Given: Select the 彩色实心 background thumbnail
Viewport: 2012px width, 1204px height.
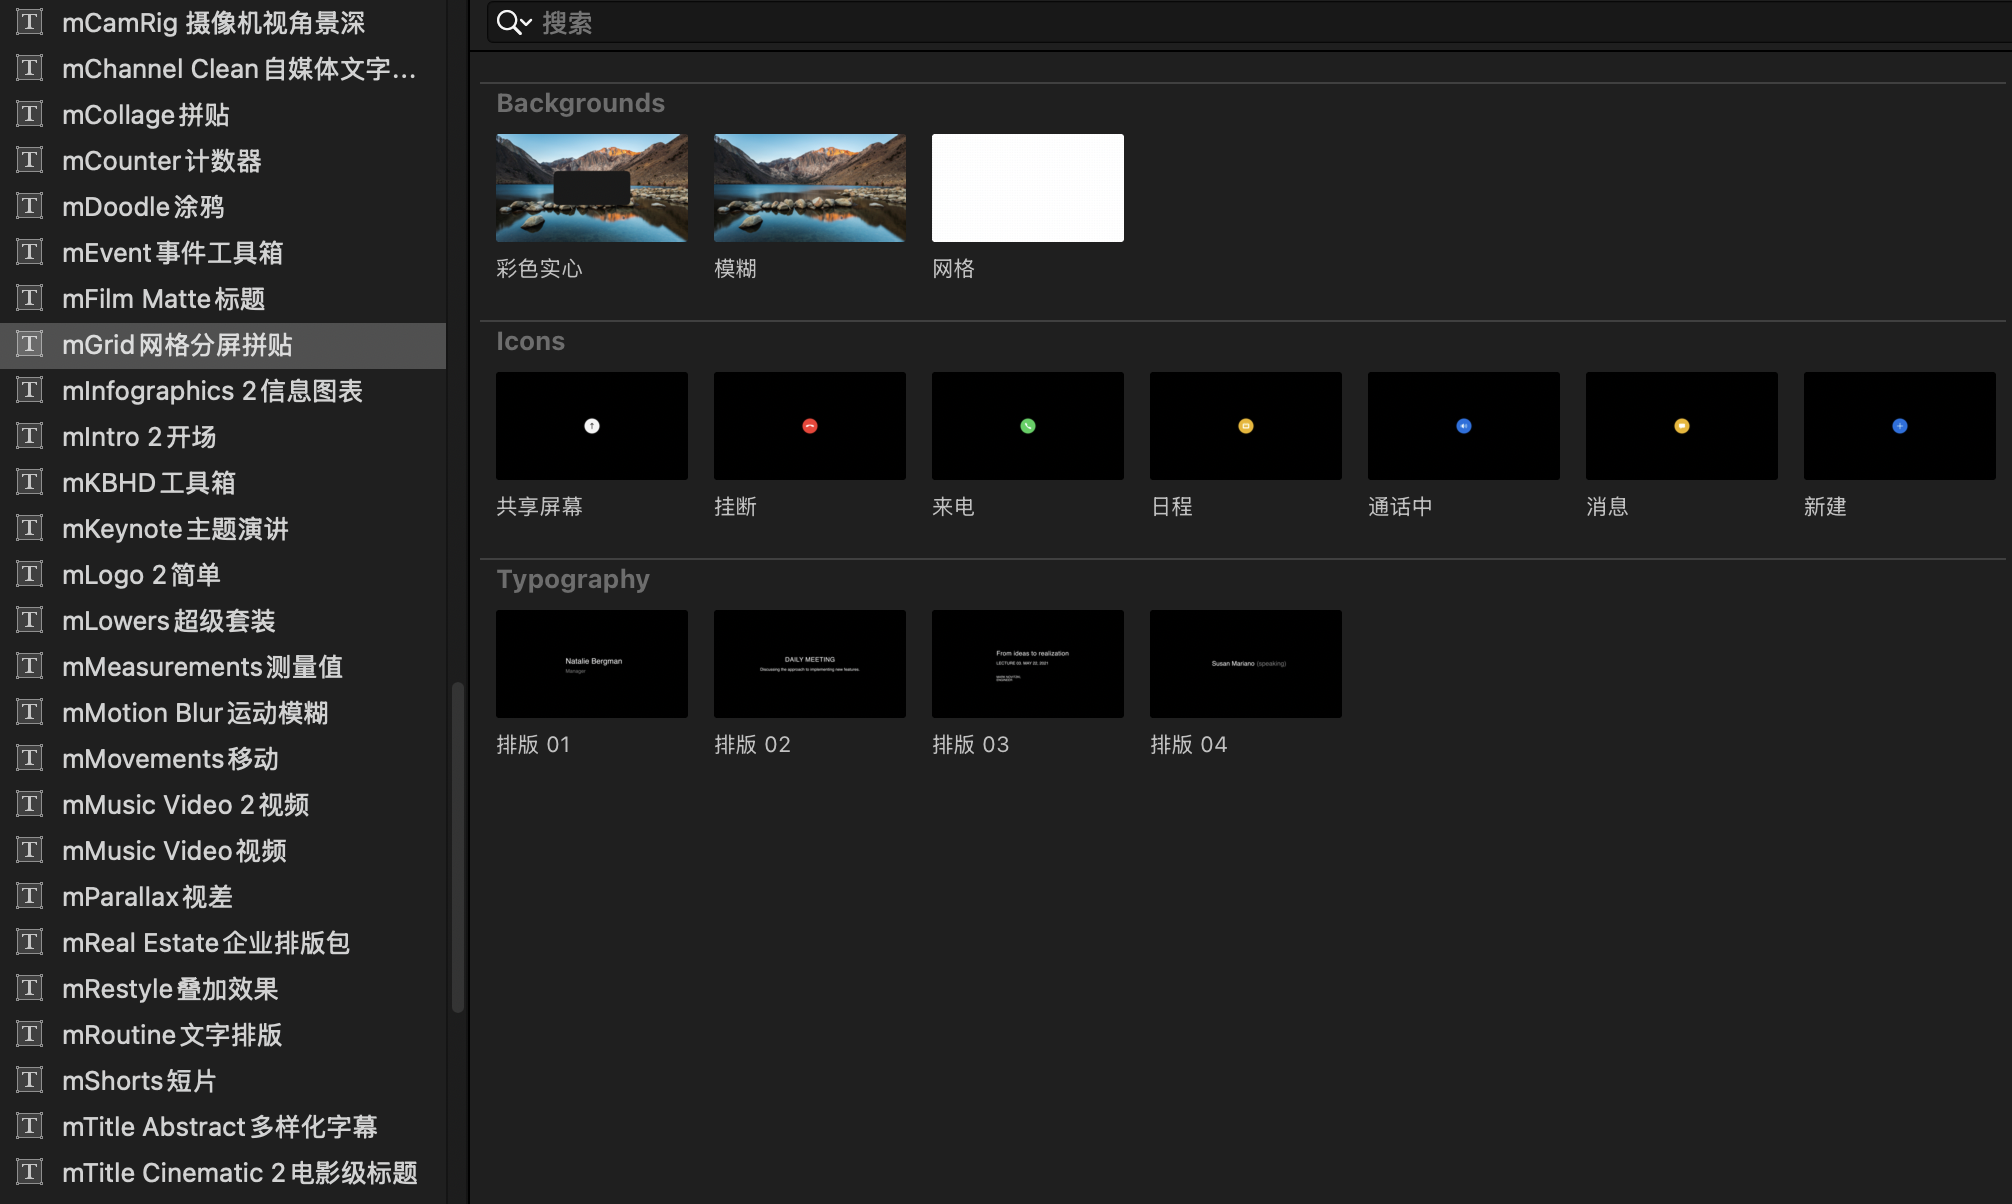Looking at the screenshot, I should click(x=592, y=188).
